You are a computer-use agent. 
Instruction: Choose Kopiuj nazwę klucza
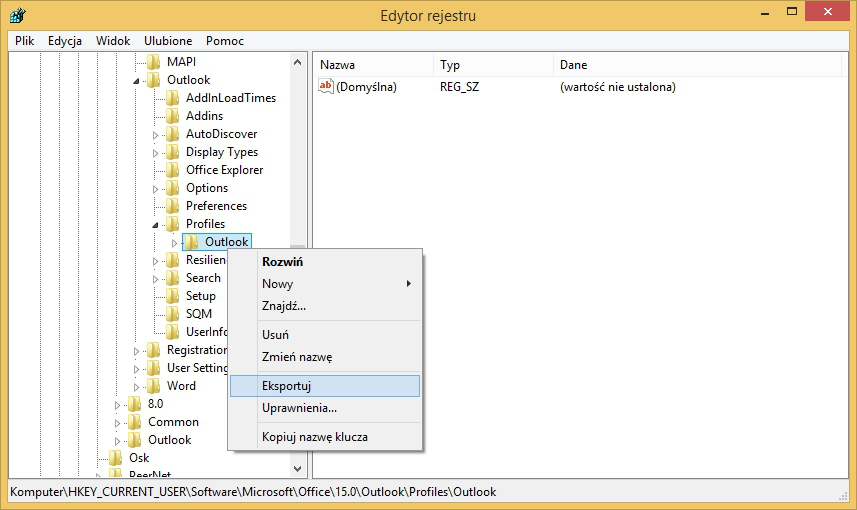tap(325, 437)
